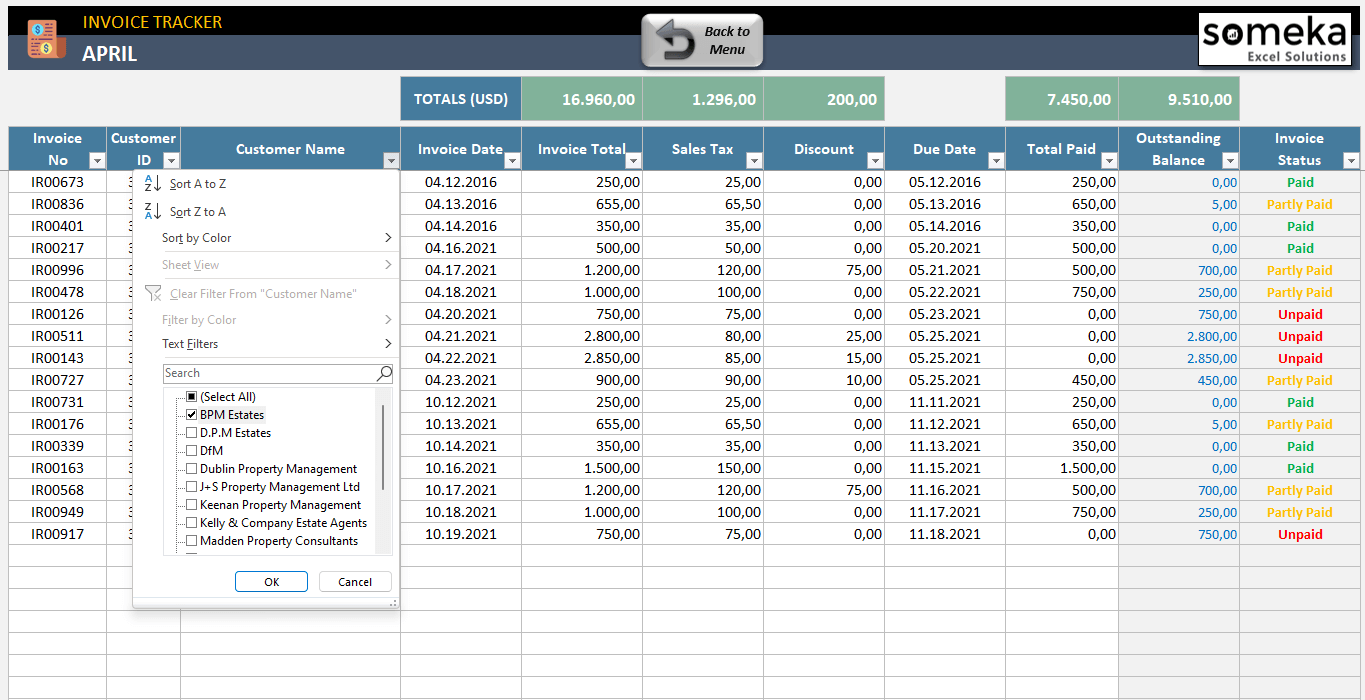Click the Sort A to Z icon
The height and width of the screenshot is (700, 1365).
153,184
